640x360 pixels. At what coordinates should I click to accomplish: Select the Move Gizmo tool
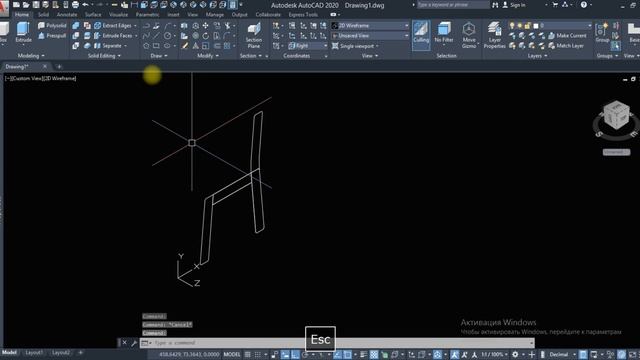[469, 35]
